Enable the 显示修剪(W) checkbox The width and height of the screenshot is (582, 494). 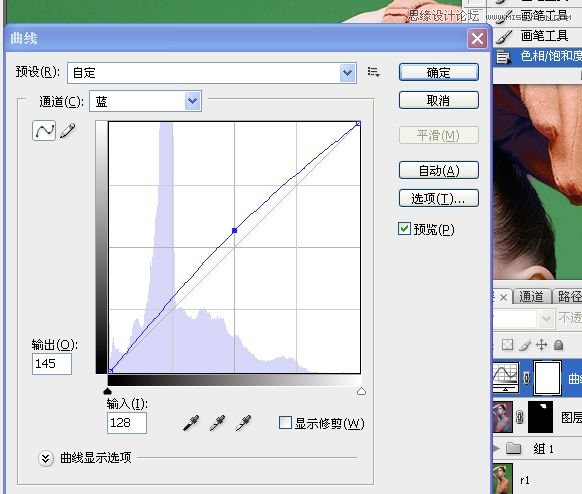pos(285,422)
